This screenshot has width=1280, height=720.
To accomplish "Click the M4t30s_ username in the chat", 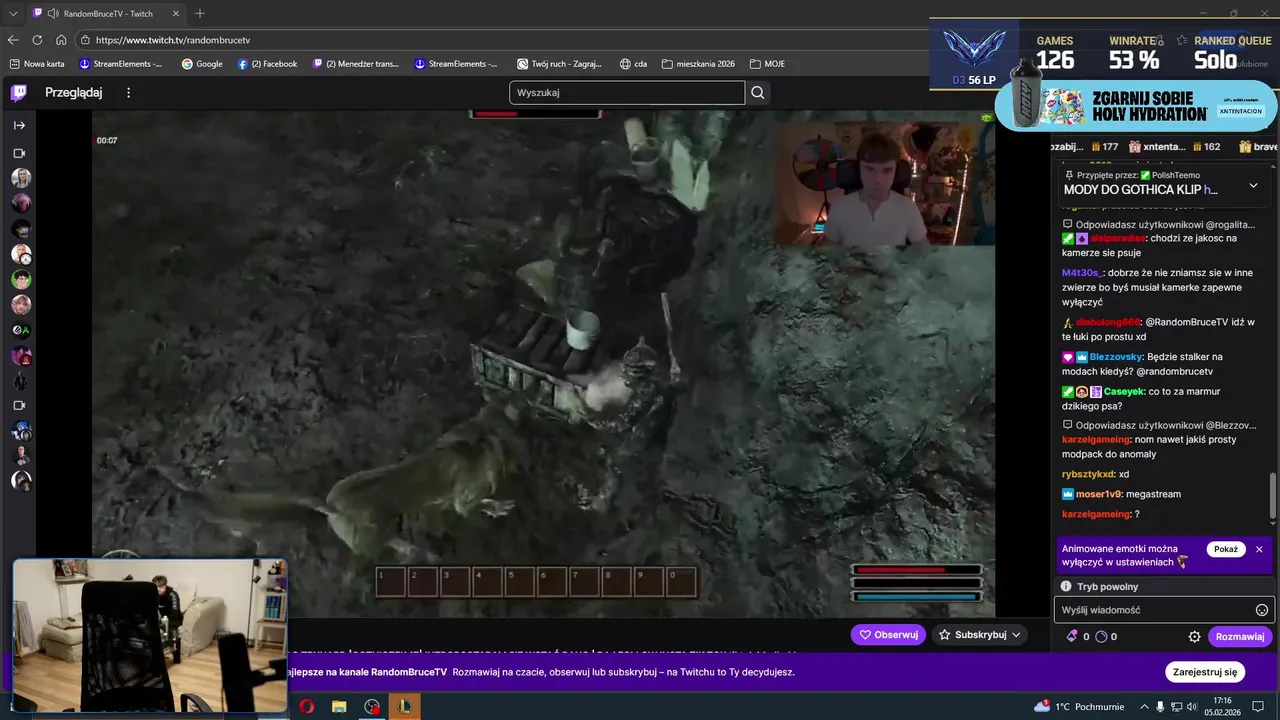I will 1082,273.
